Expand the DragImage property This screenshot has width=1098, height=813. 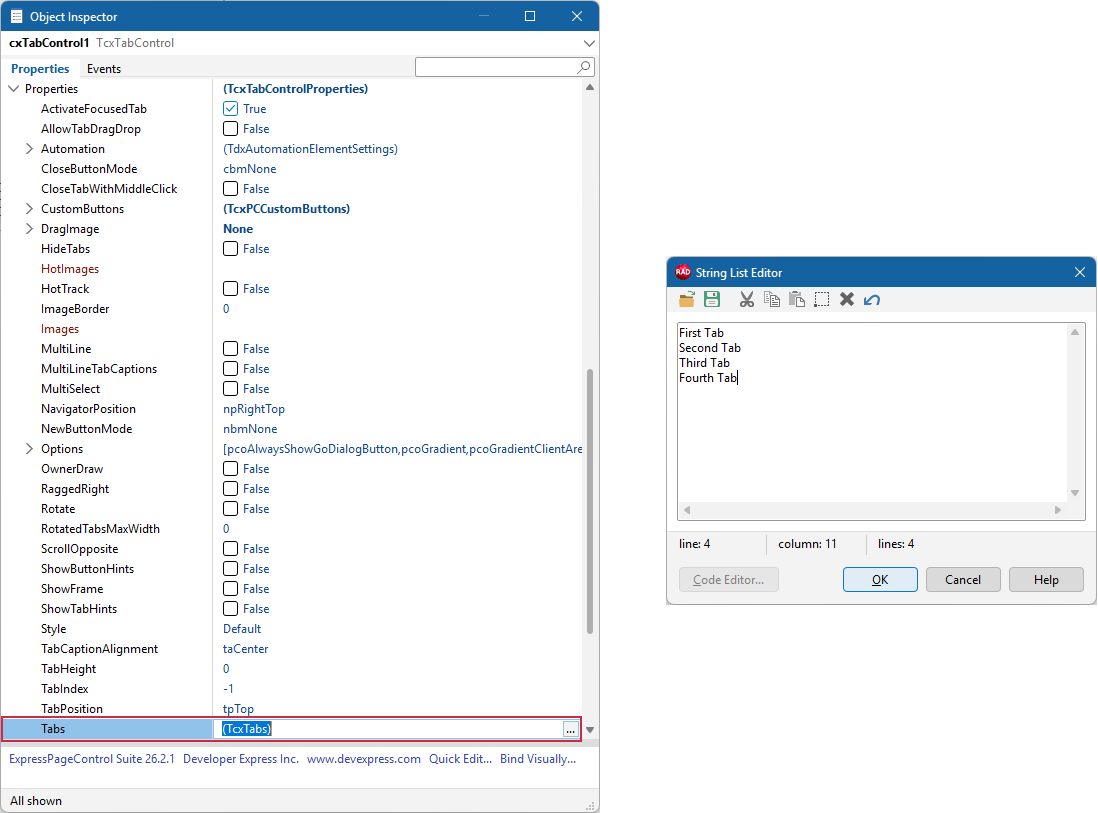click(x=29, y=229)
